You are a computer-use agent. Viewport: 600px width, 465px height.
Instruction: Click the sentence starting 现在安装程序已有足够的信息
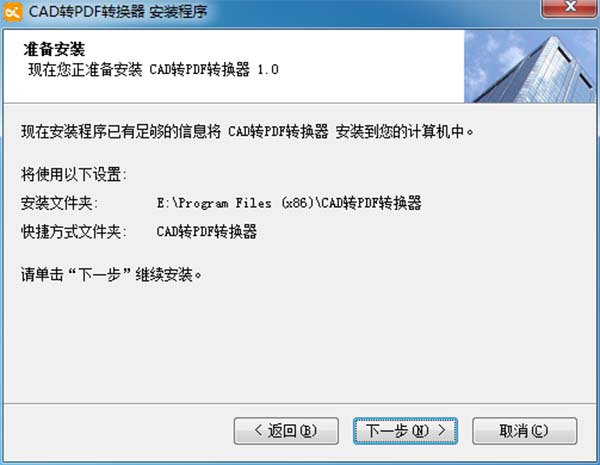248,132
